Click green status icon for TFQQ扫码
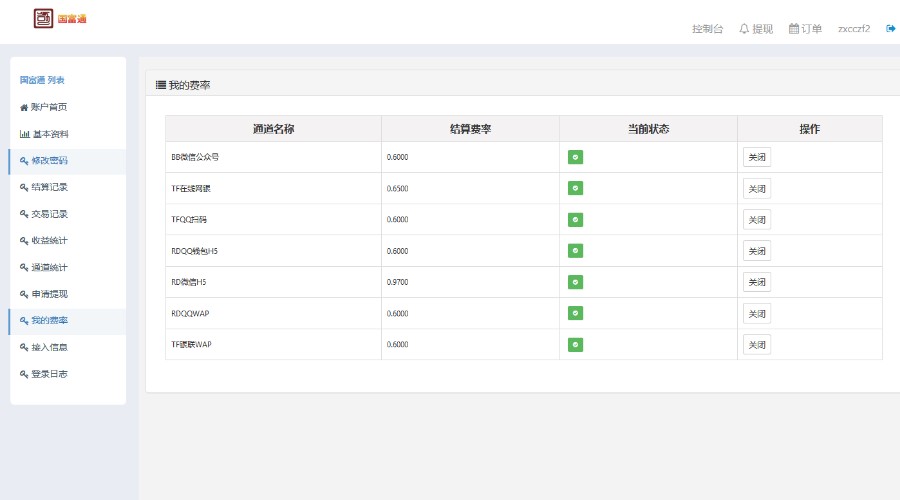This screenshot has width=900, height=500. click(x=575, y=219)
